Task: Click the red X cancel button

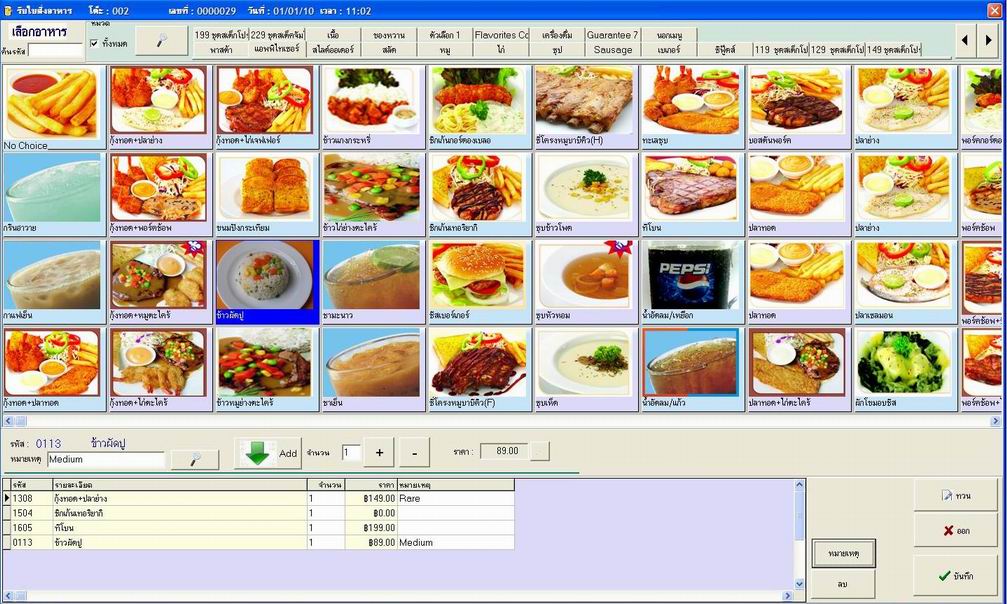Action: pyautogui.click(x=956, y=530)
